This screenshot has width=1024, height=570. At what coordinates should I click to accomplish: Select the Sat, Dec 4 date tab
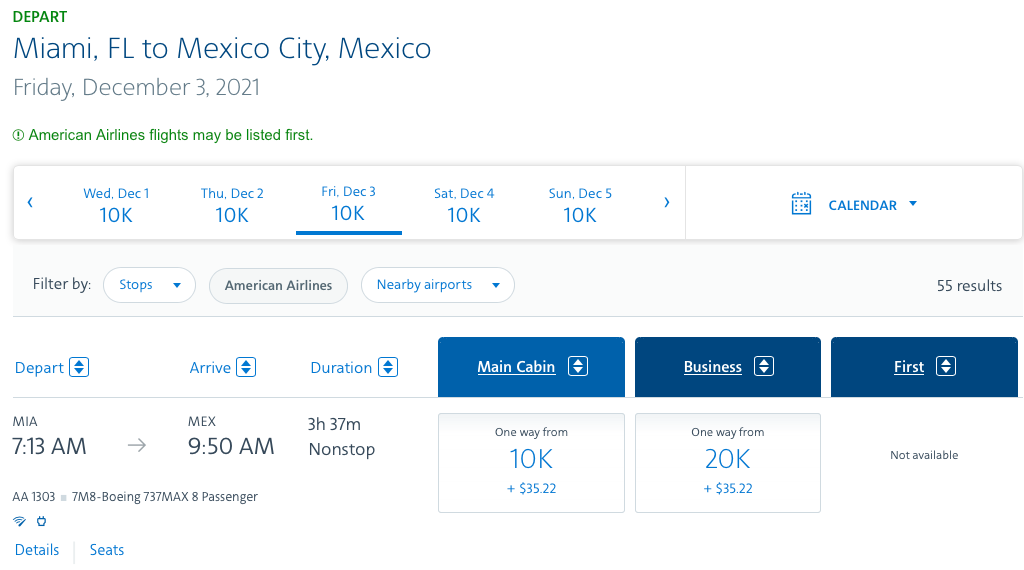(x=464, y=205)
